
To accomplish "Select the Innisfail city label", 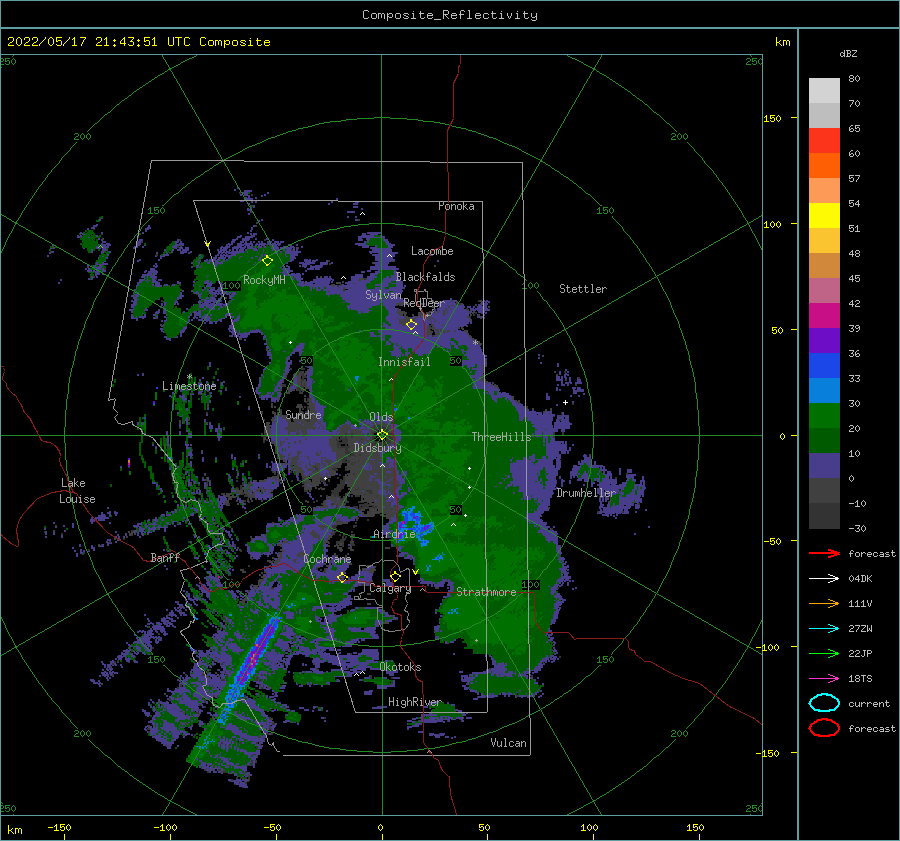I will [404, 362].
